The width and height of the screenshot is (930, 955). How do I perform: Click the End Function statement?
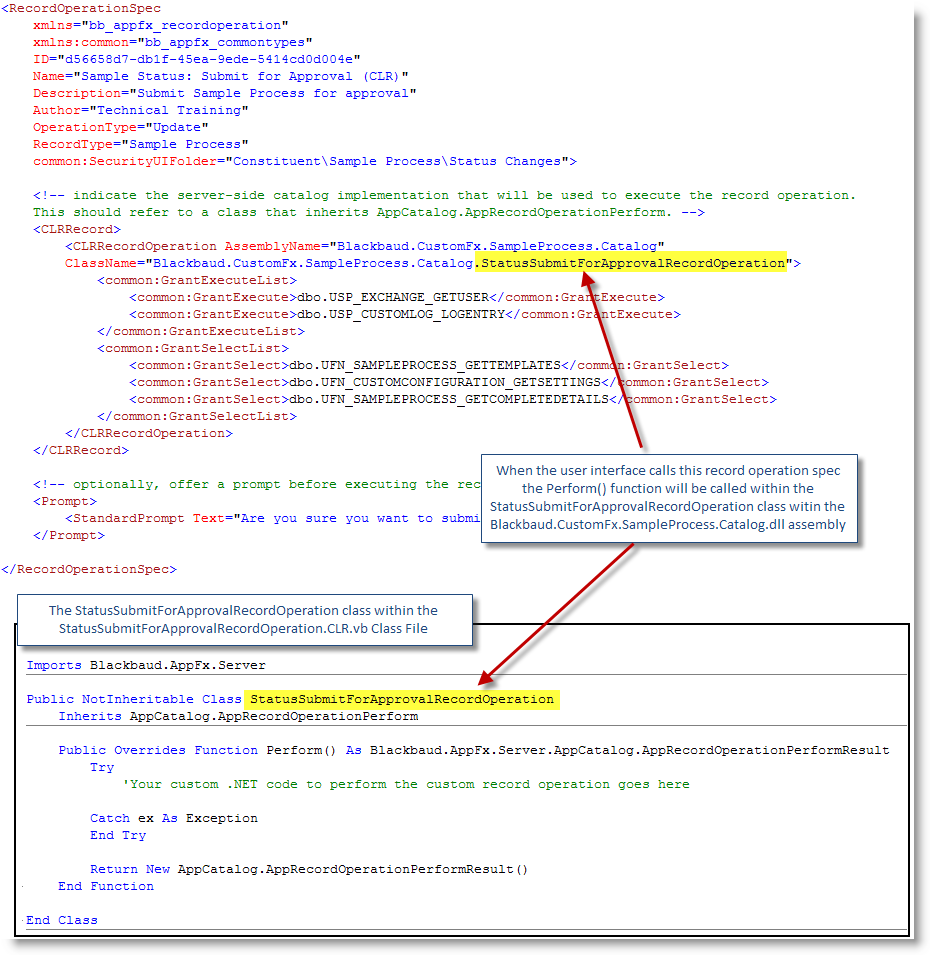(106, 887)
